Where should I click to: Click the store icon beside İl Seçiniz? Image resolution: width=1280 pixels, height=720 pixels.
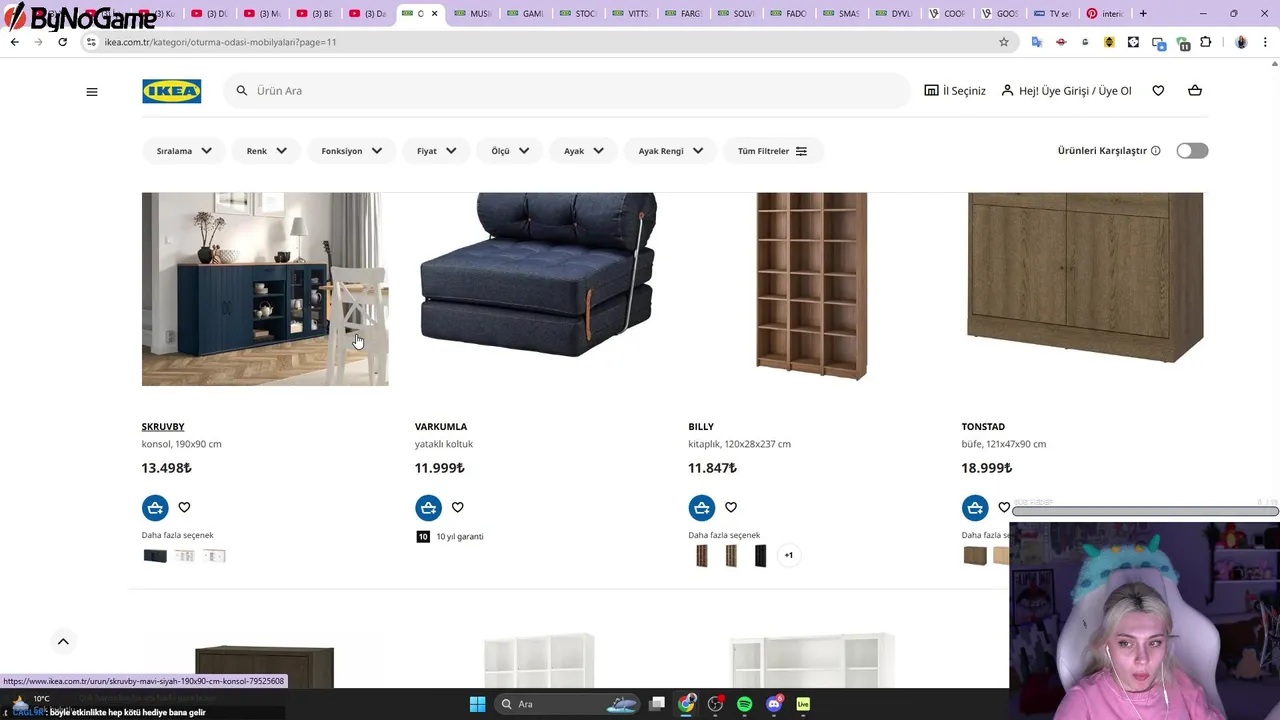pyautogui.click(x=931, y=90)
